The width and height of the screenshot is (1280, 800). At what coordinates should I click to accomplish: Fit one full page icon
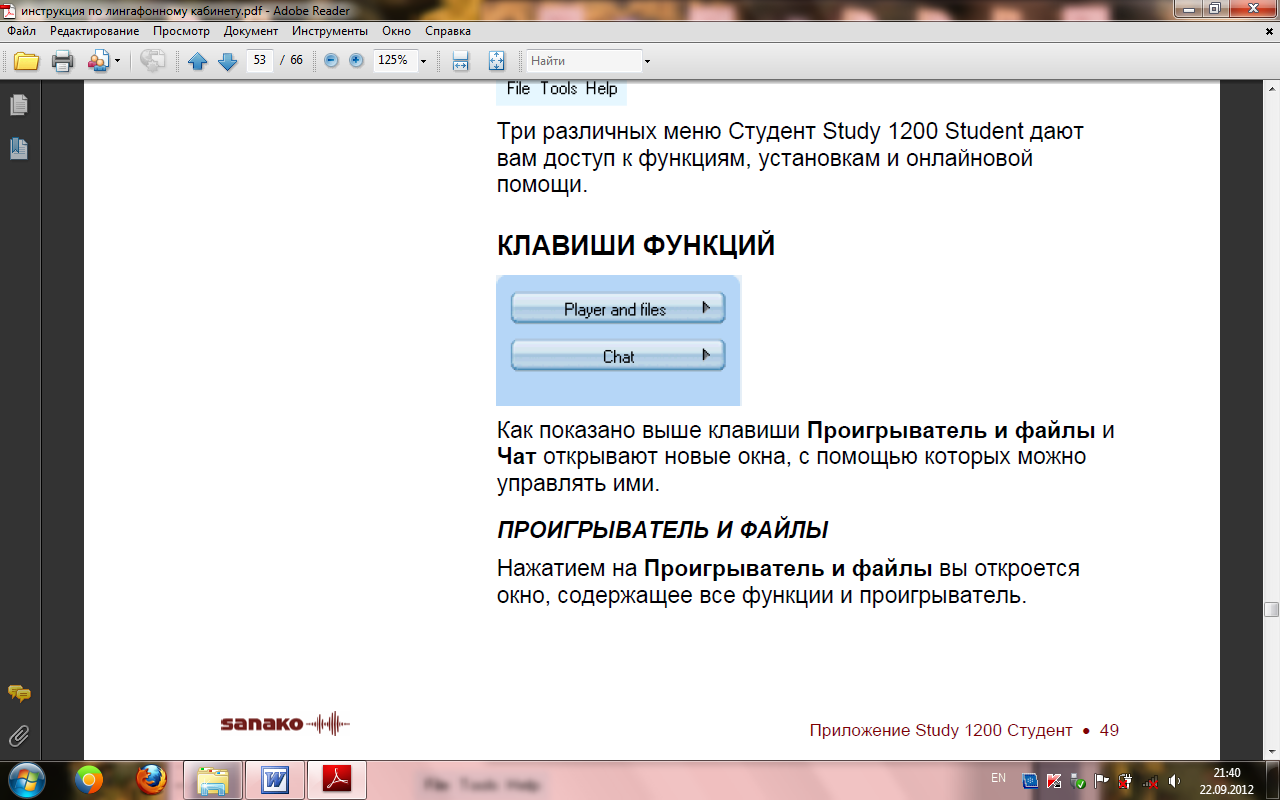click(497, 62)
